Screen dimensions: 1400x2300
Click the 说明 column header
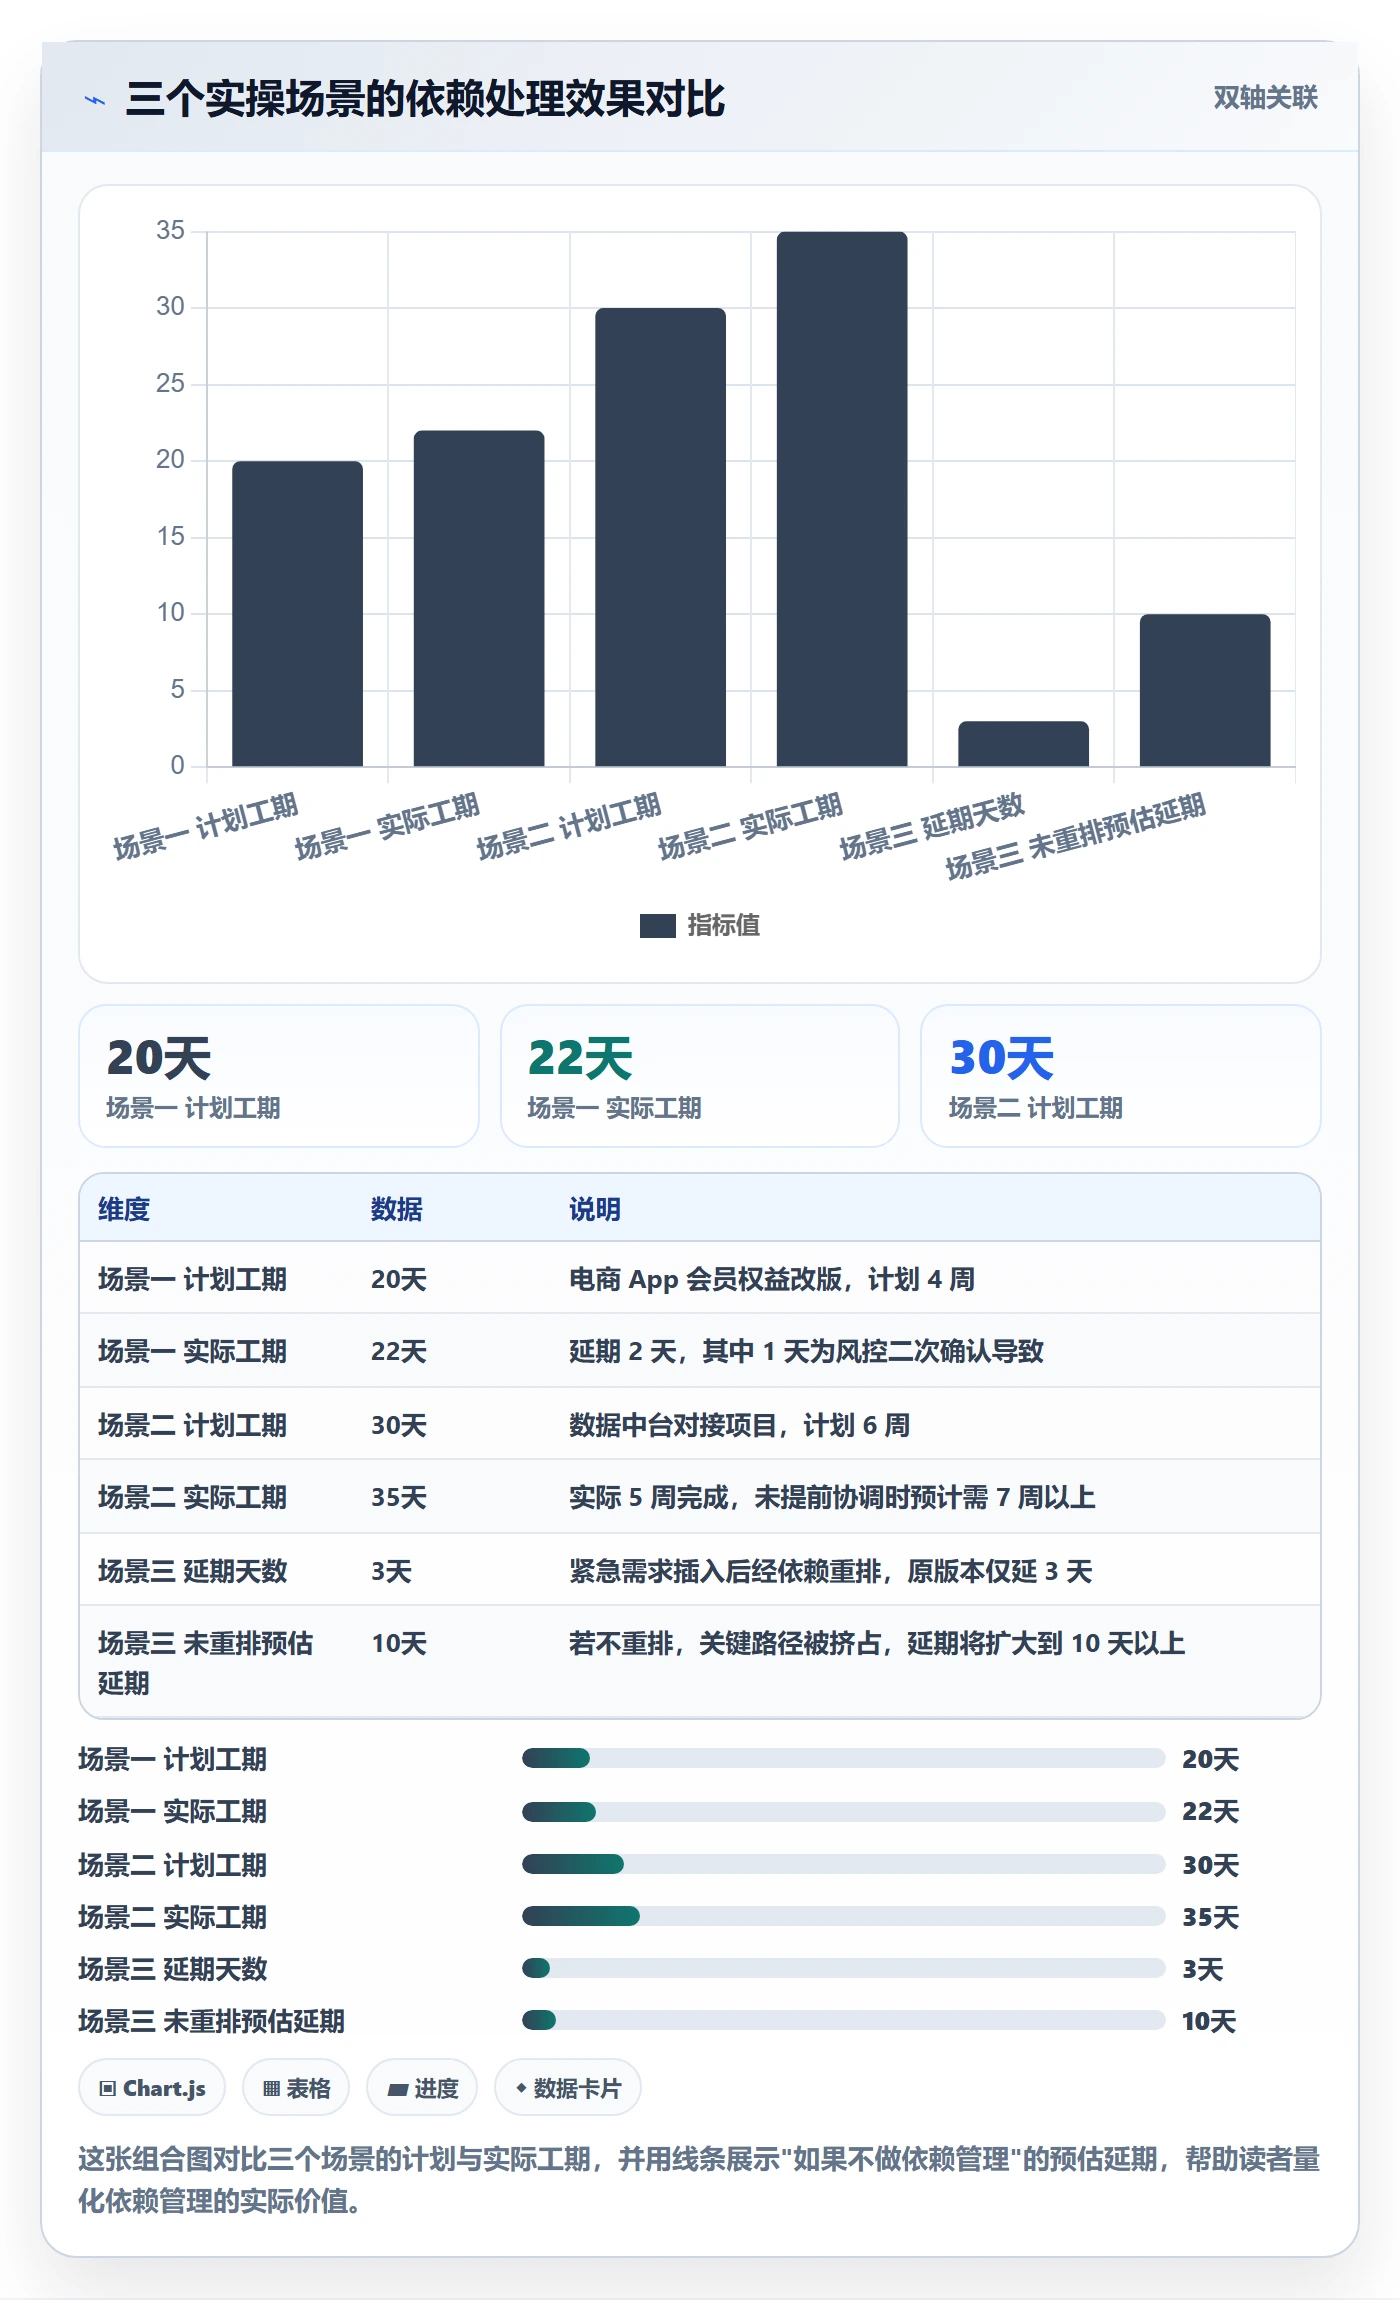[x=595, y=1209]
